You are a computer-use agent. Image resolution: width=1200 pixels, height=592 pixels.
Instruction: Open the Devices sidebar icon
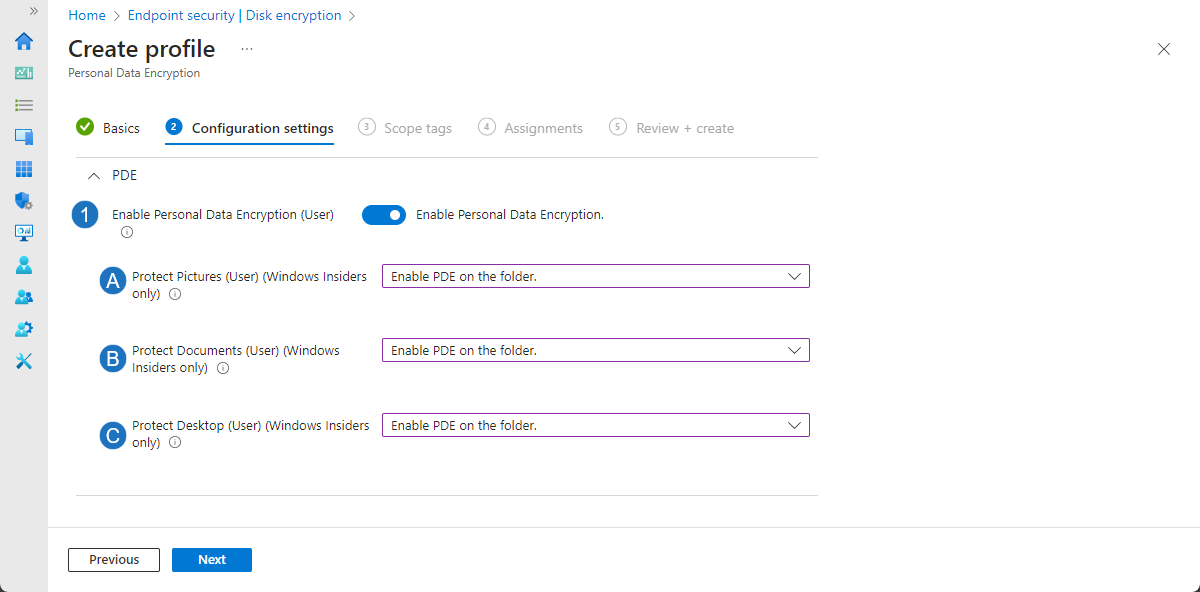tap(24, 137)
